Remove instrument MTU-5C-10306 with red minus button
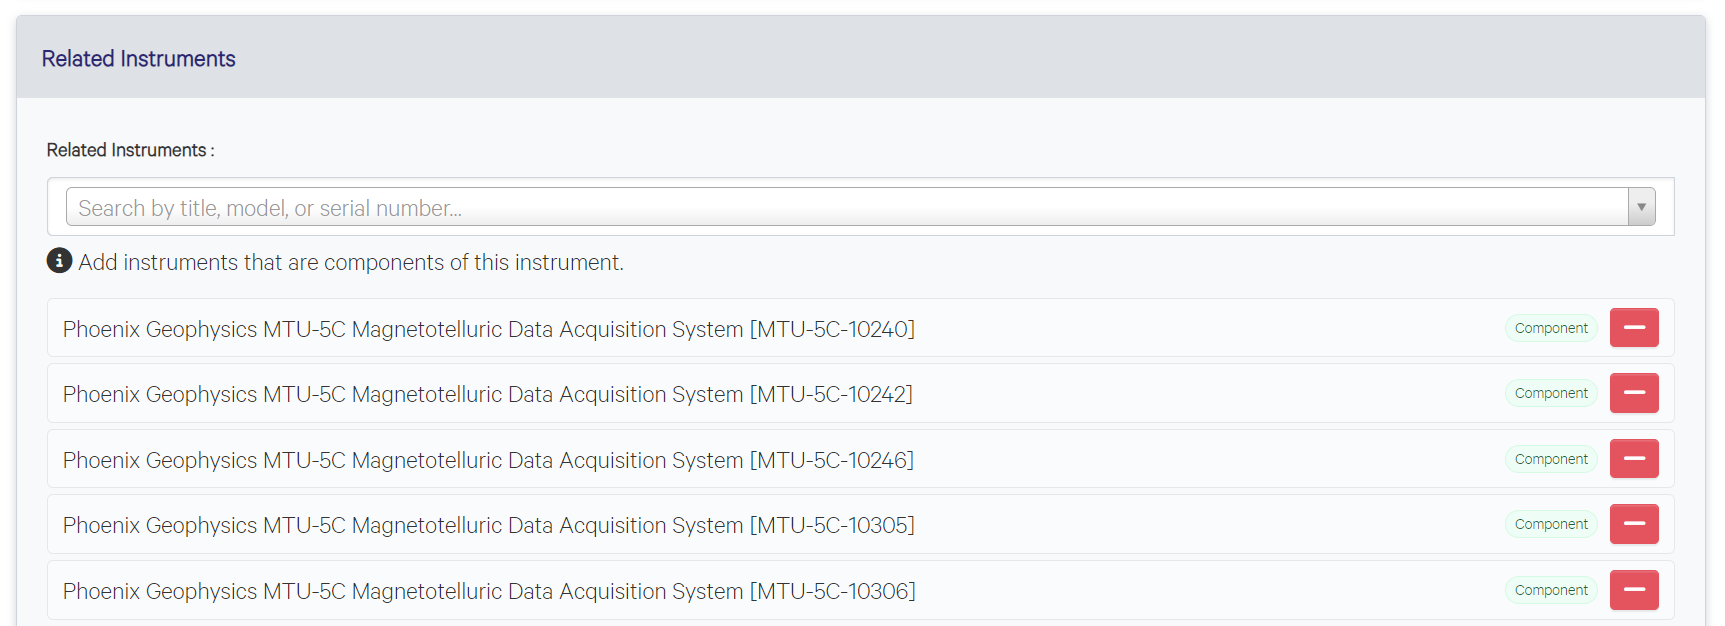The width and height of the screenshot is (1725, 626). (1634, 590)
